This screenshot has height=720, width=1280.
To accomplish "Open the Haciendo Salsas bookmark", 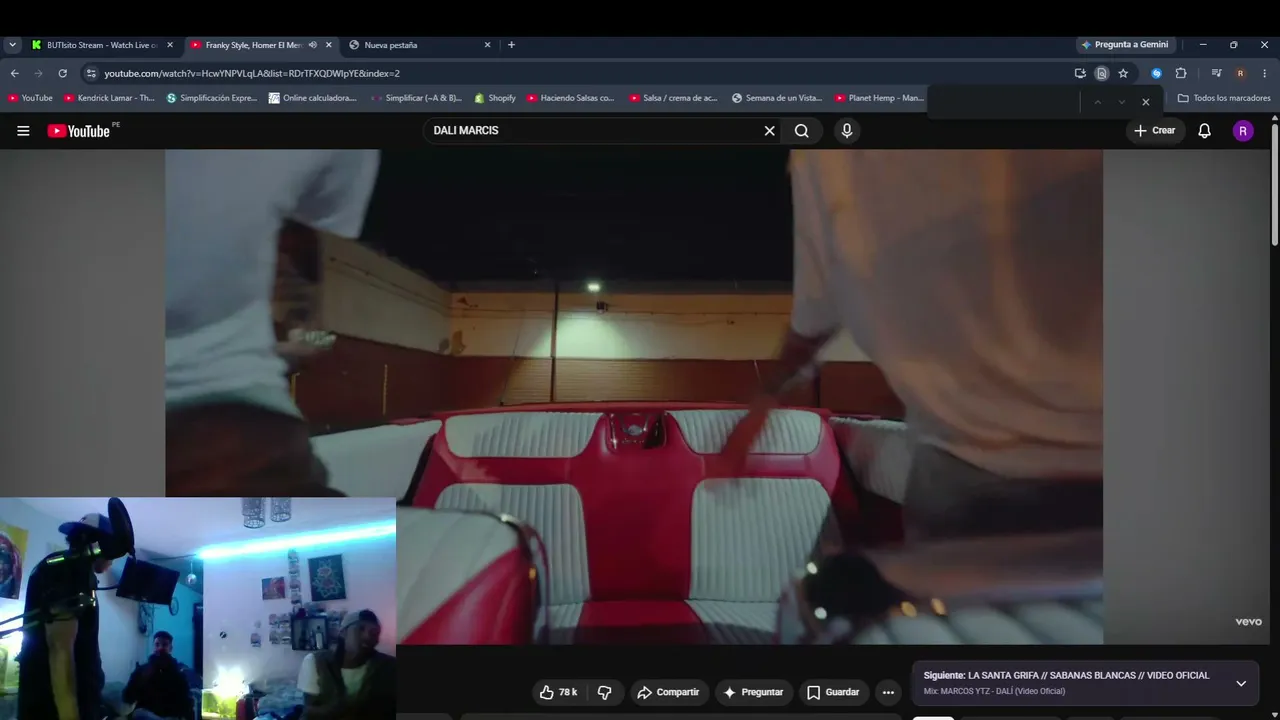I will tap(571, 98).
